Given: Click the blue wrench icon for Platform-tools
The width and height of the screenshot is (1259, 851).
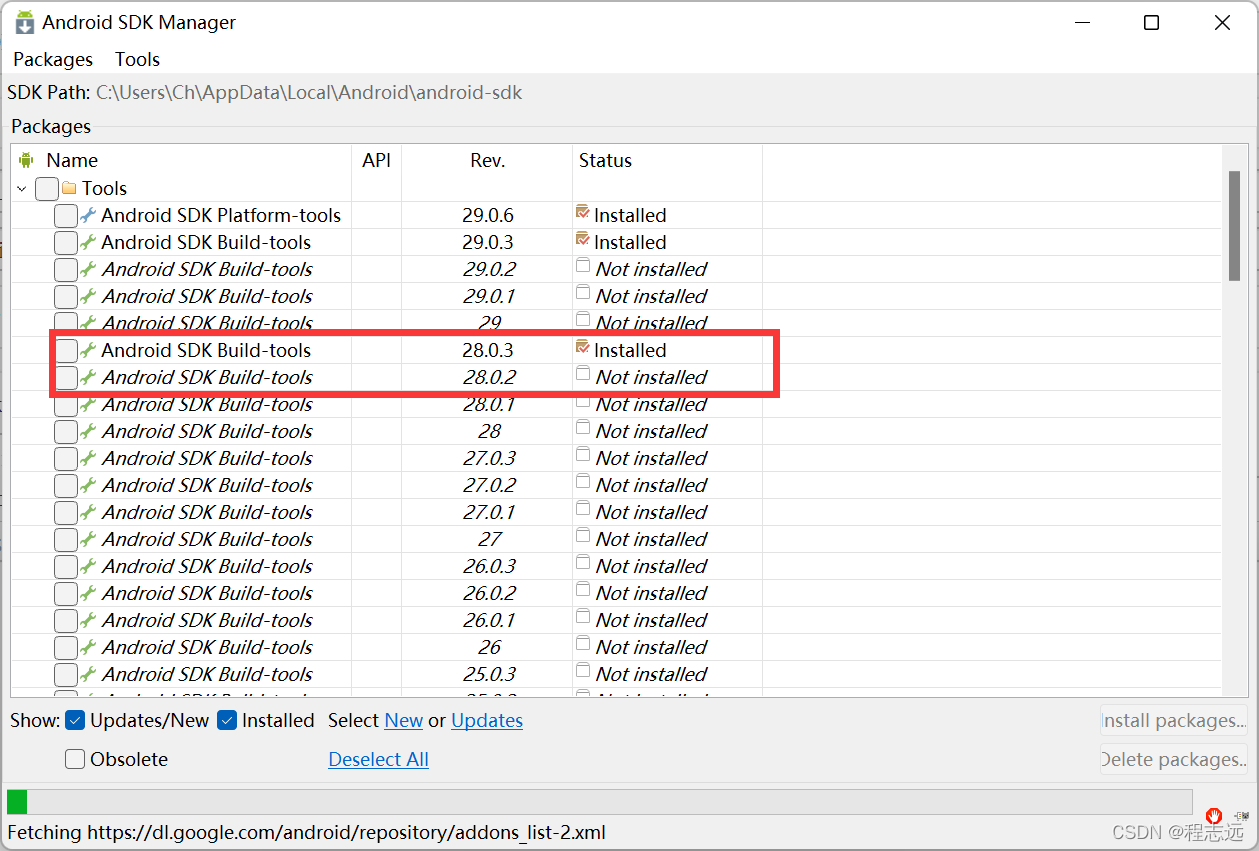Looking at the screenshot, I should pos(88,215).
